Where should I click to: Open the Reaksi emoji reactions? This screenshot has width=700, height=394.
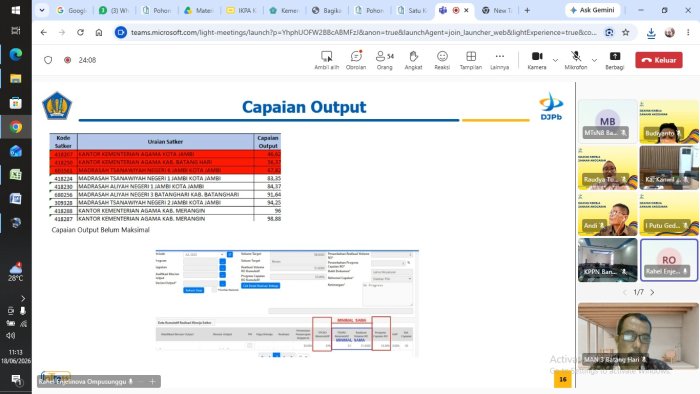(442, 60)
